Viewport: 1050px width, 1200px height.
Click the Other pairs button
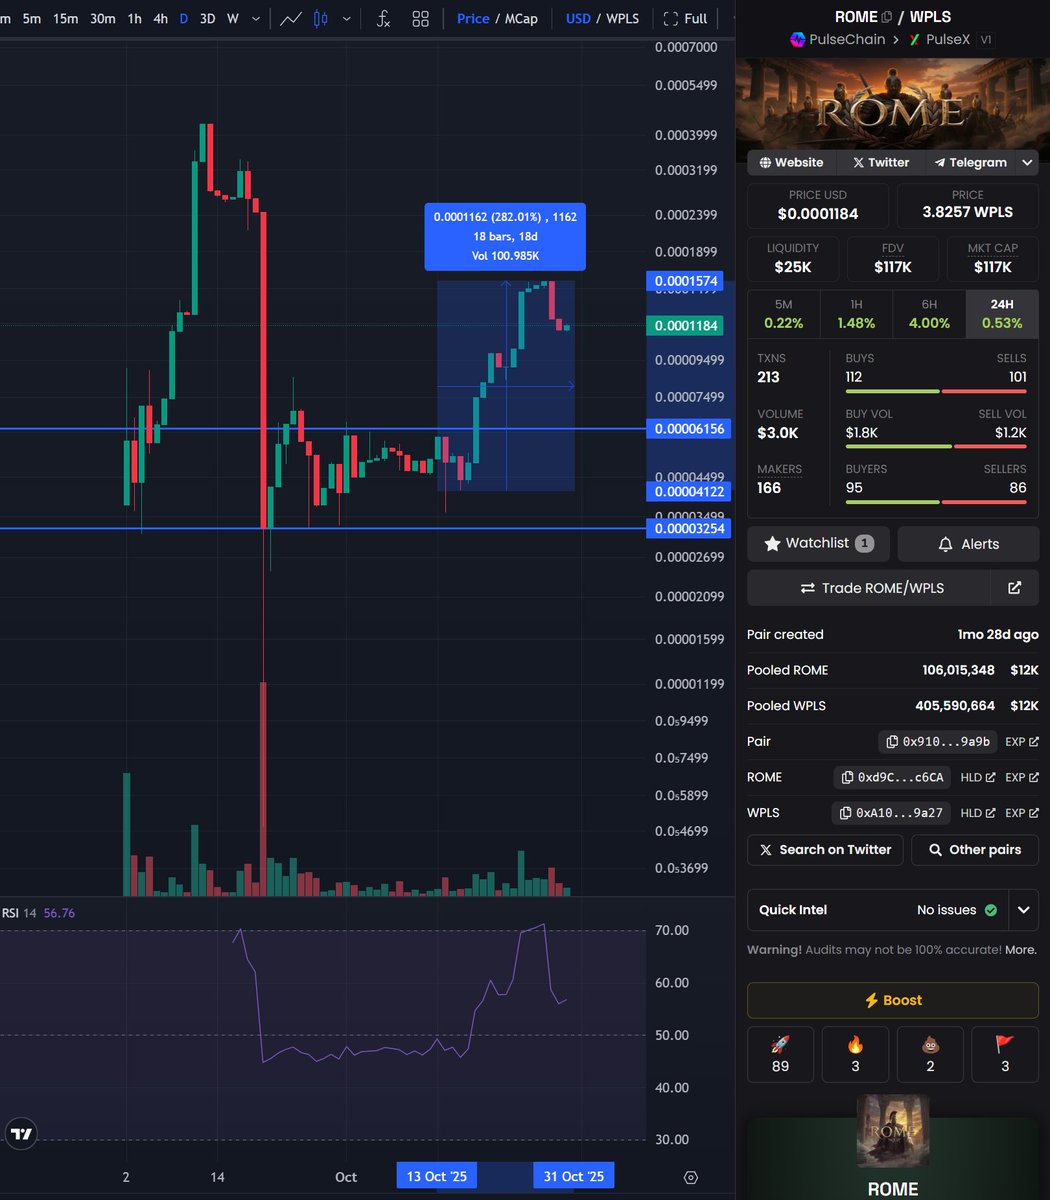click(975, 850)
